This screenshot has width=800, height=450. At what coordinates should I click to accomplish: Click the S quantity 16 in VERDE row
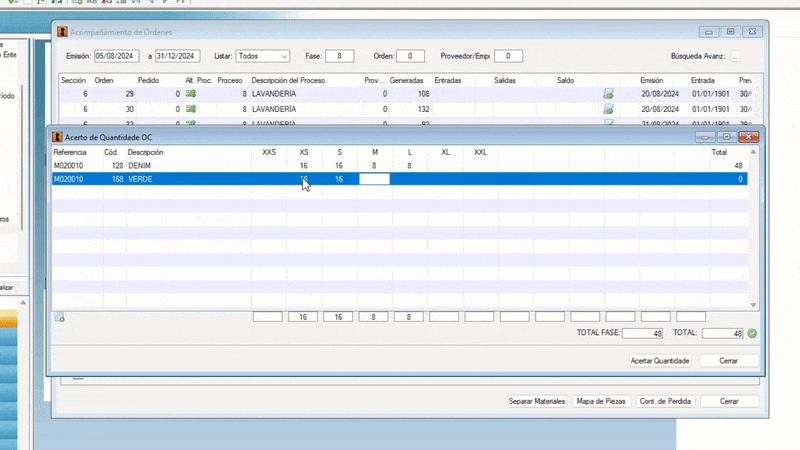click(x=339, y=179)
